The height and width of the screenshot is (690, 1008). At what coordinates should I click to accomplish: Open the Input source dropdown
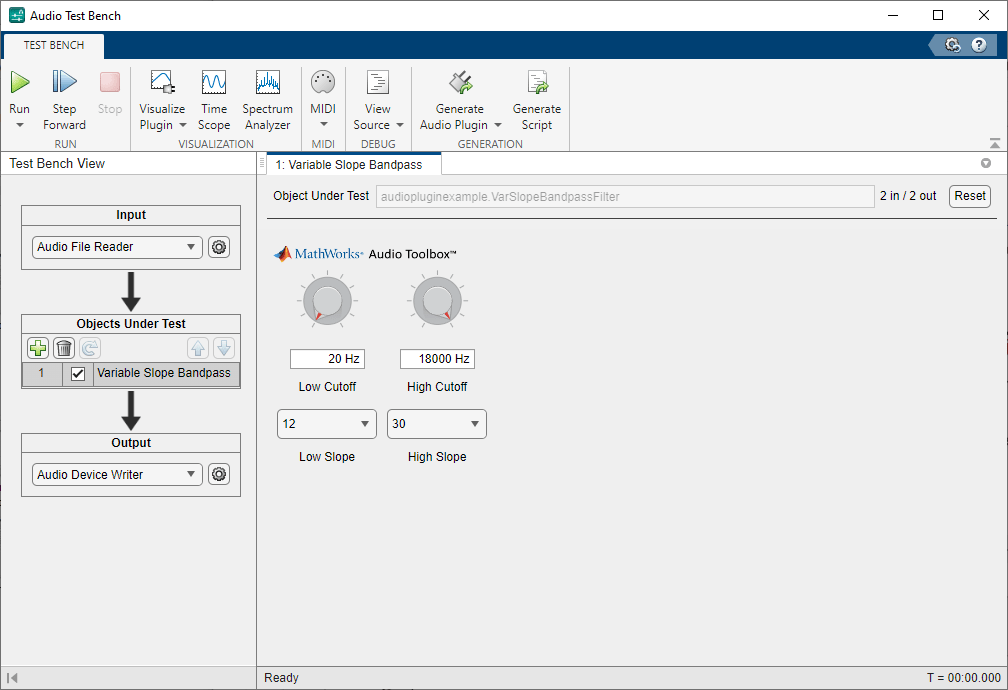[117, 247]
